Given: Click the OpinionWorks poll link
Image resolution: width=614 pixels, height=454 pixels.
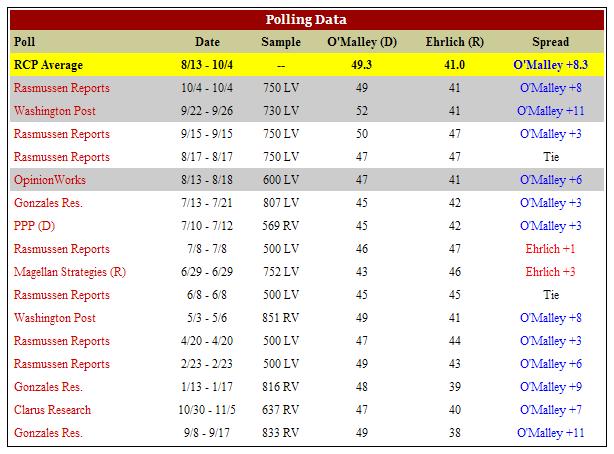Looking at the screenshot, I should click(x=50, y=180).
